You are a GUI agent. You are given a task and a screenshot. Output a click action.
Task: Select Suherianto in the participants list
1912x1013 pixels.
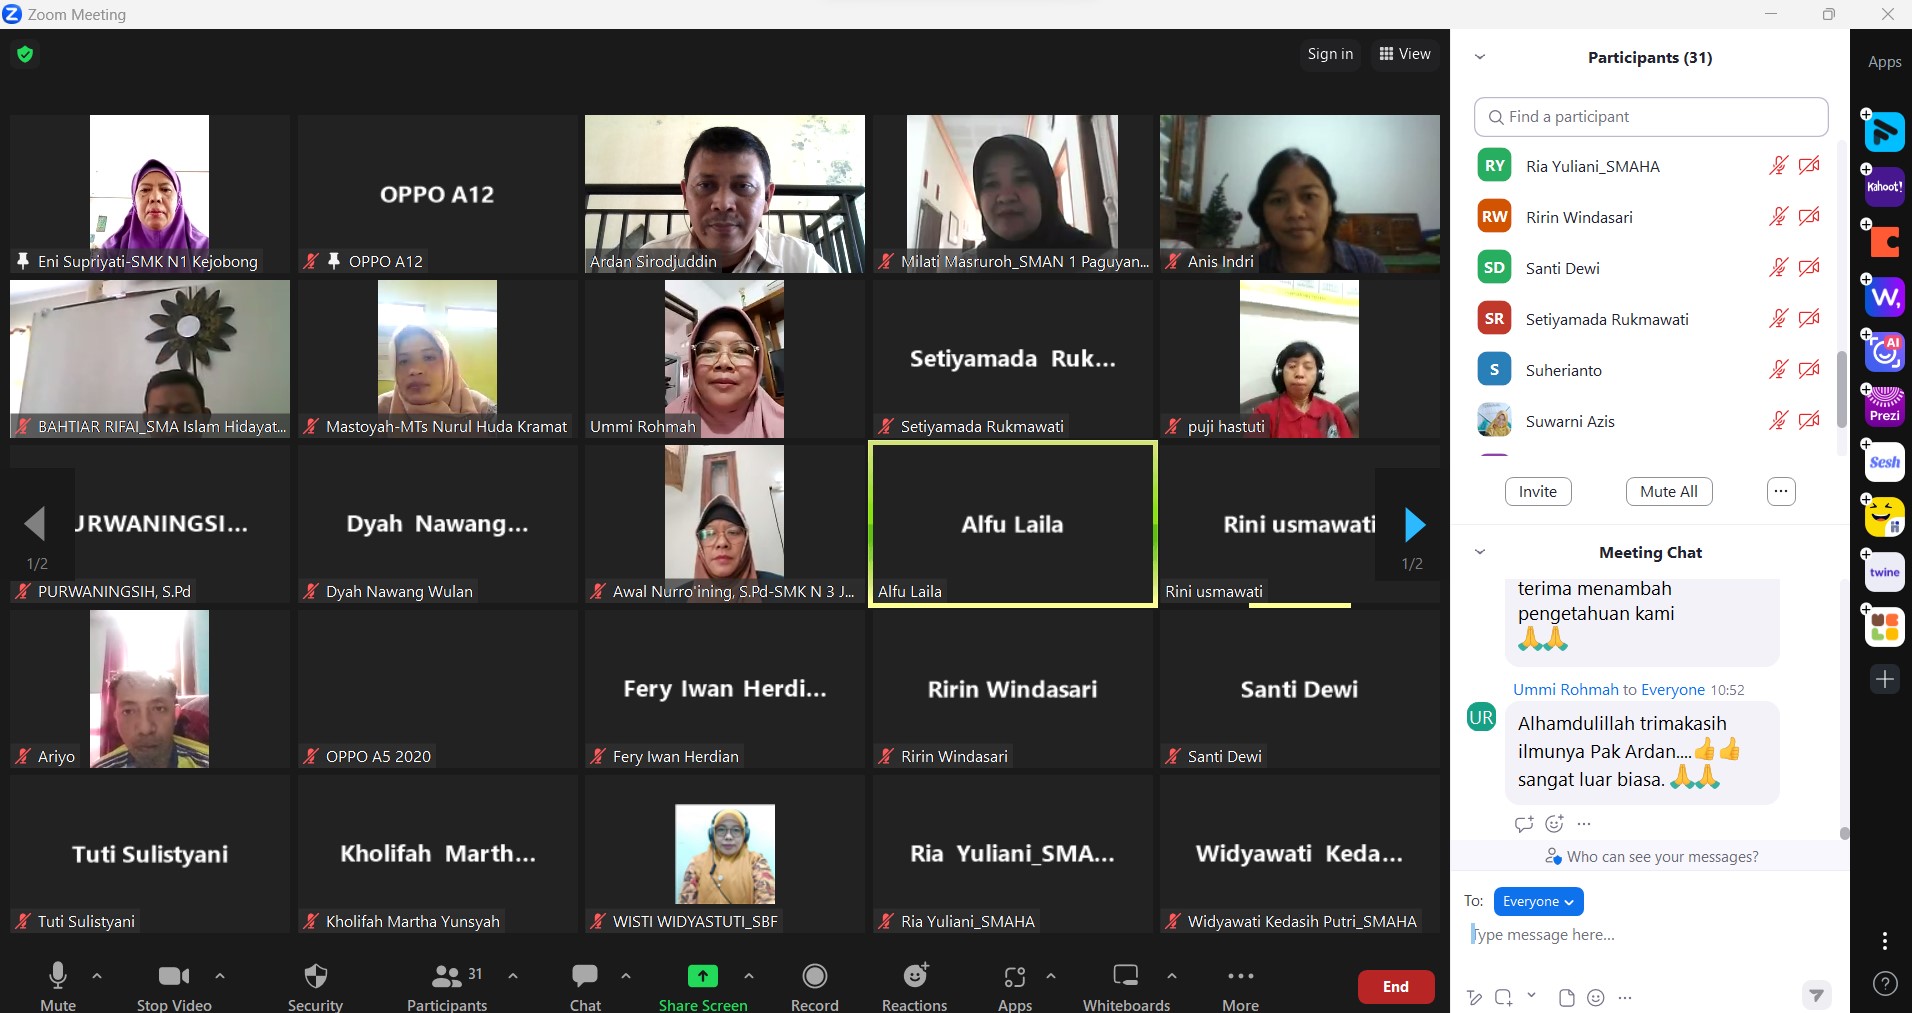pyautogui.click(x=1651, y=370)
